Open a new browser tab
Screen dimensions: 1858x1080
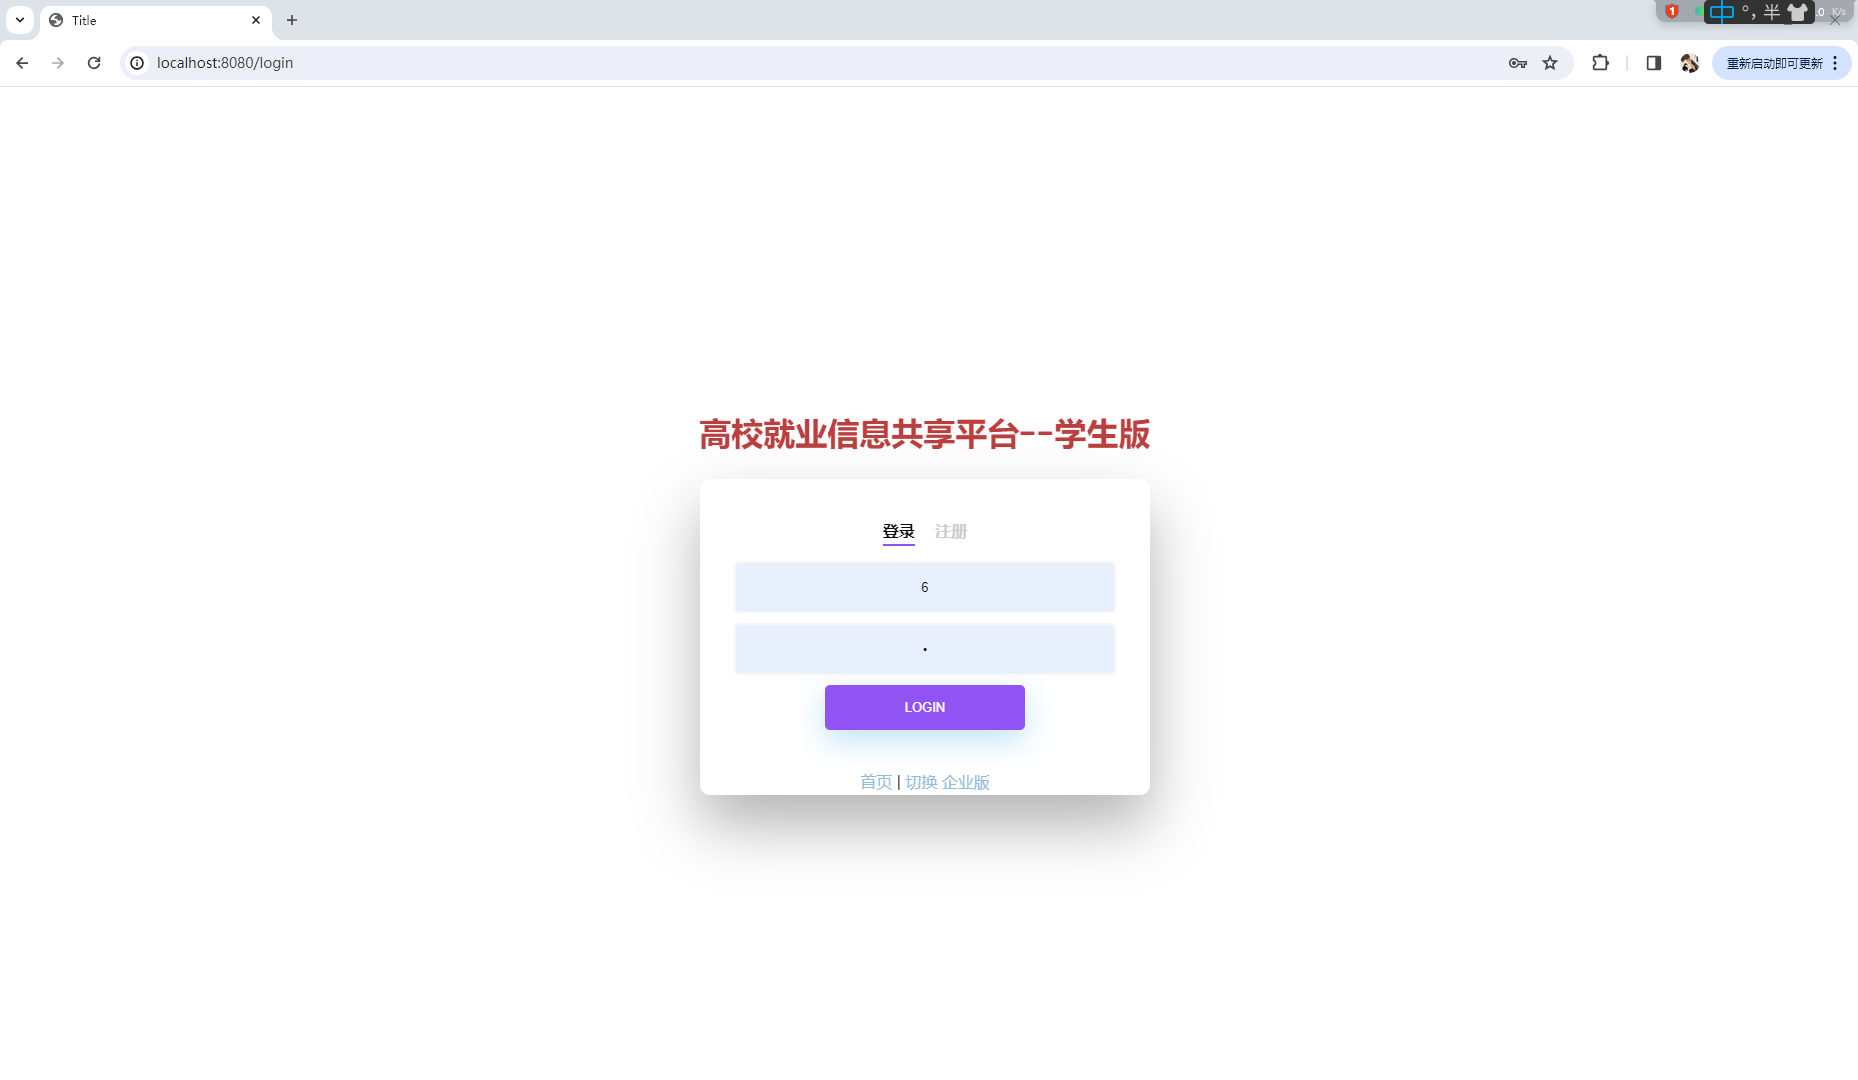click(292, 20)
